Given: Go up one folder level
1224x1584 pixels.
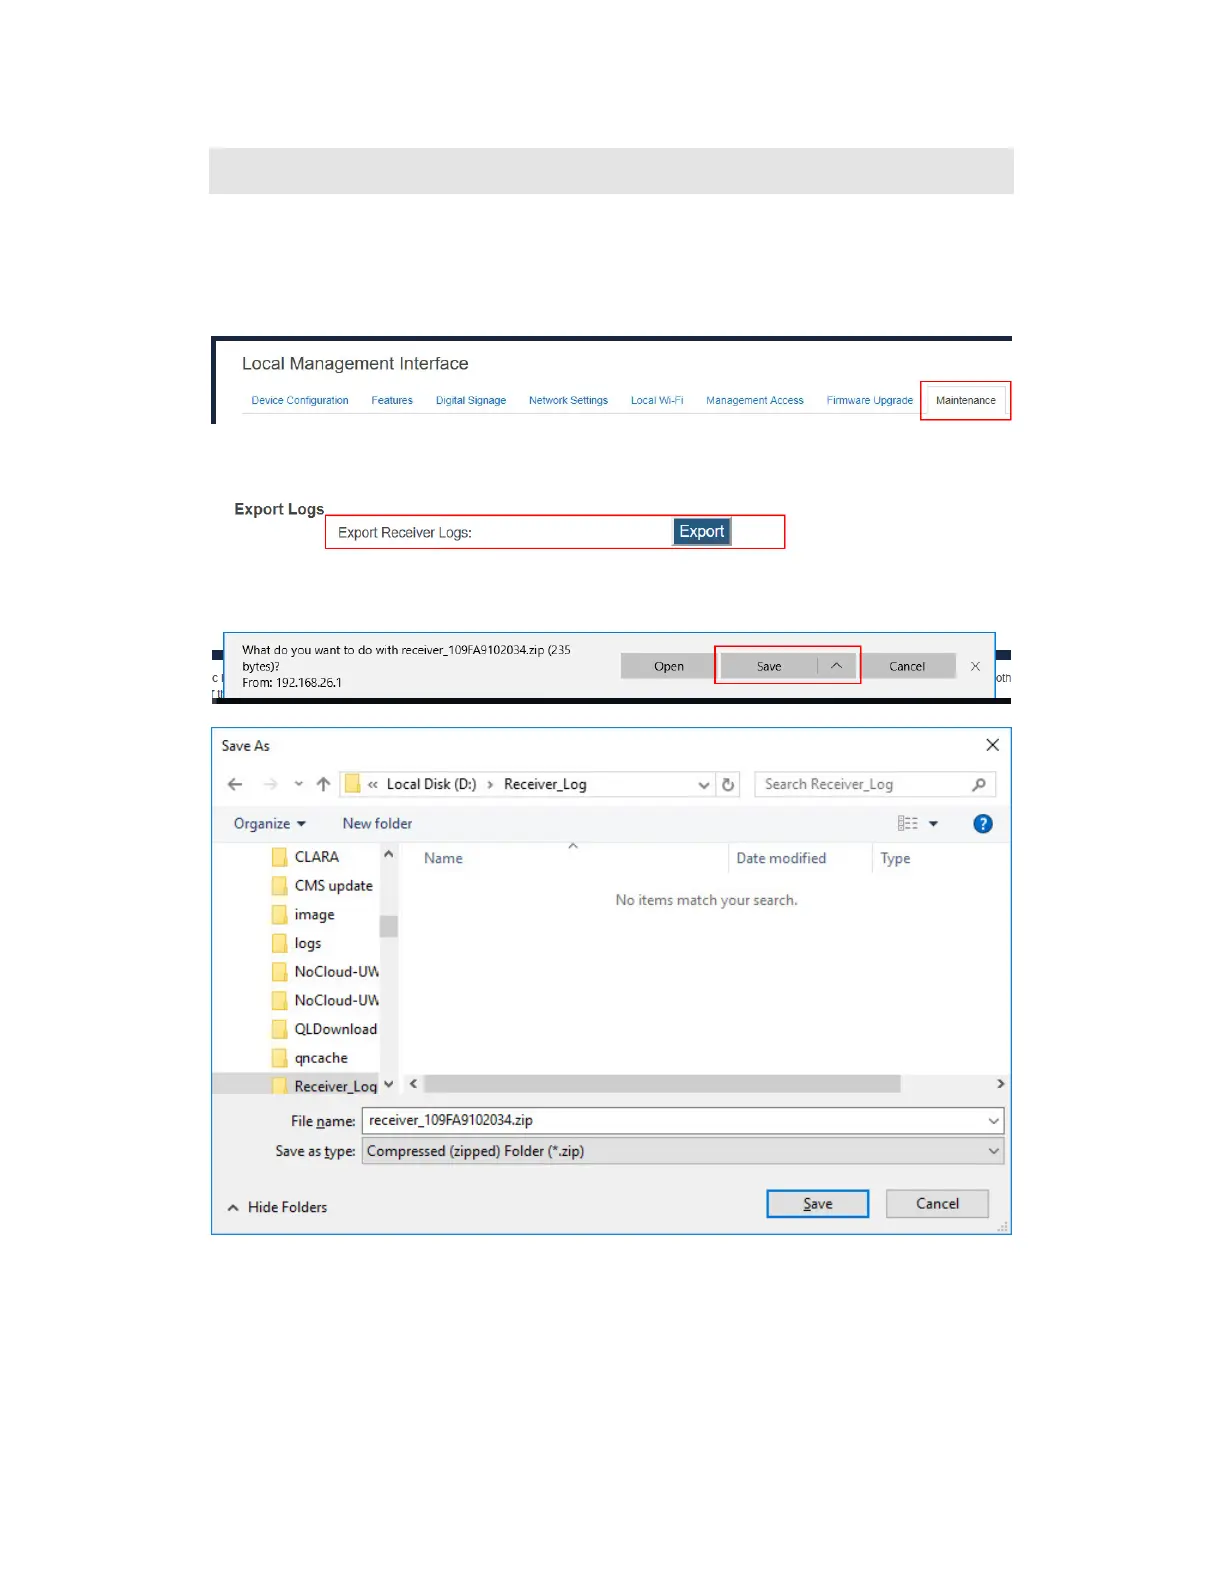Looking at the screenshot, I should 323,785.
